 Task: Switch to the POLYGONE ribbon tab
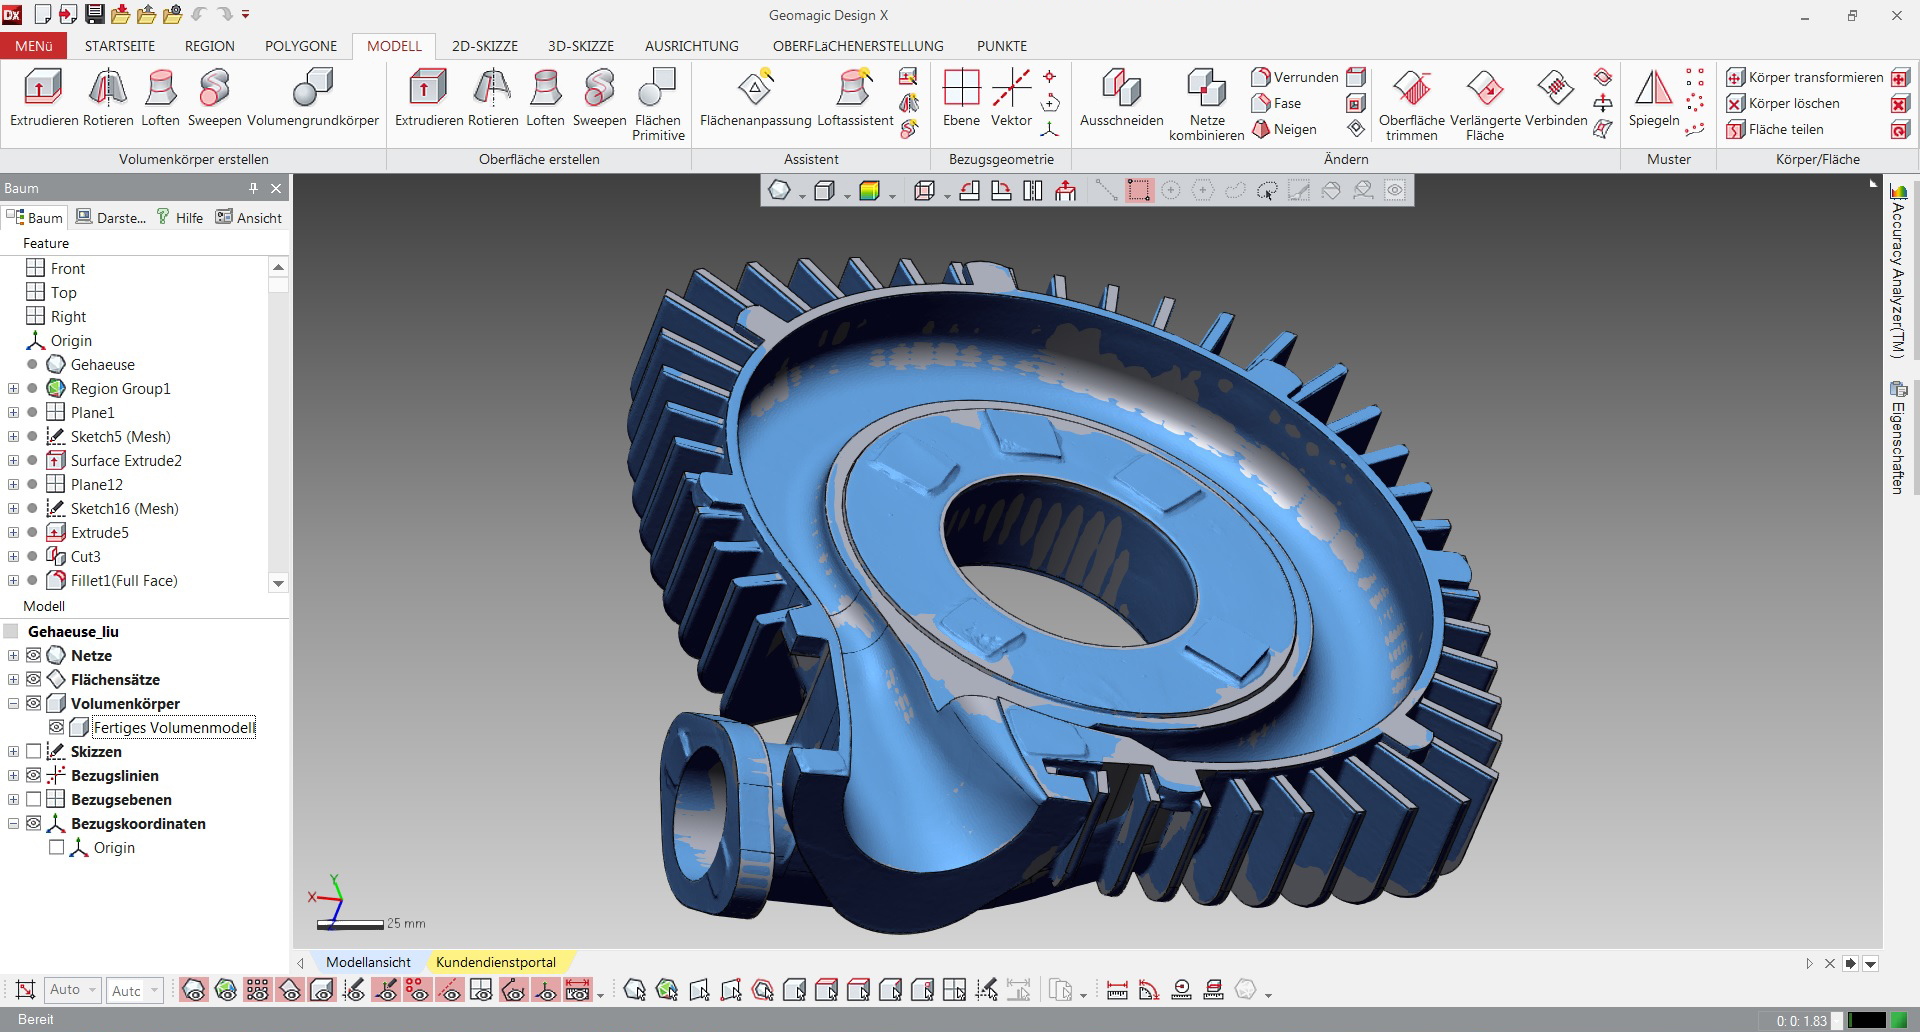tap(300, 46)
